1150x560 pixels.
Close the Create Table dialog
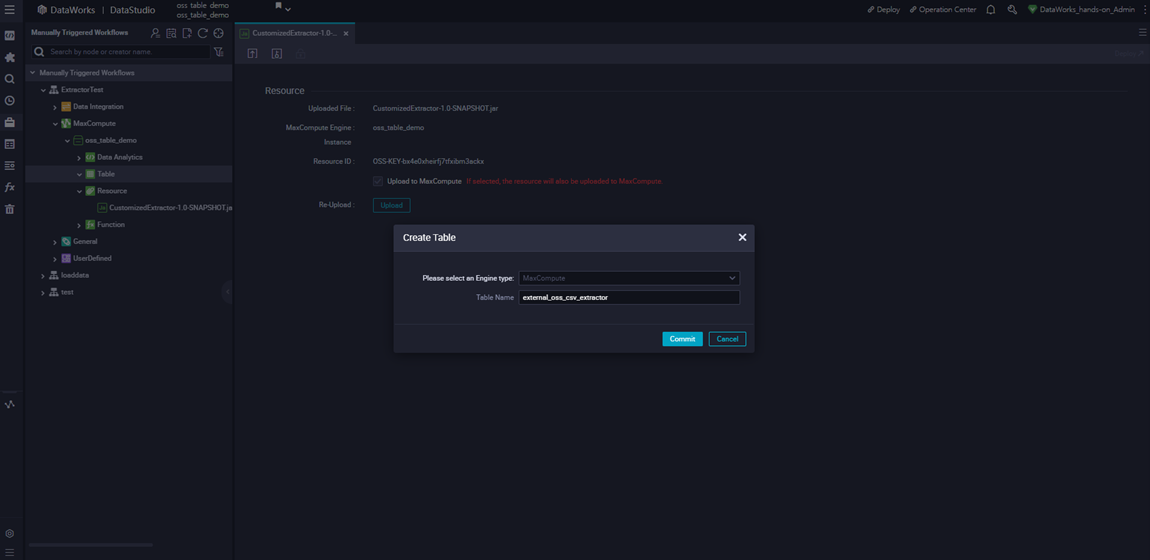(742, 237)
